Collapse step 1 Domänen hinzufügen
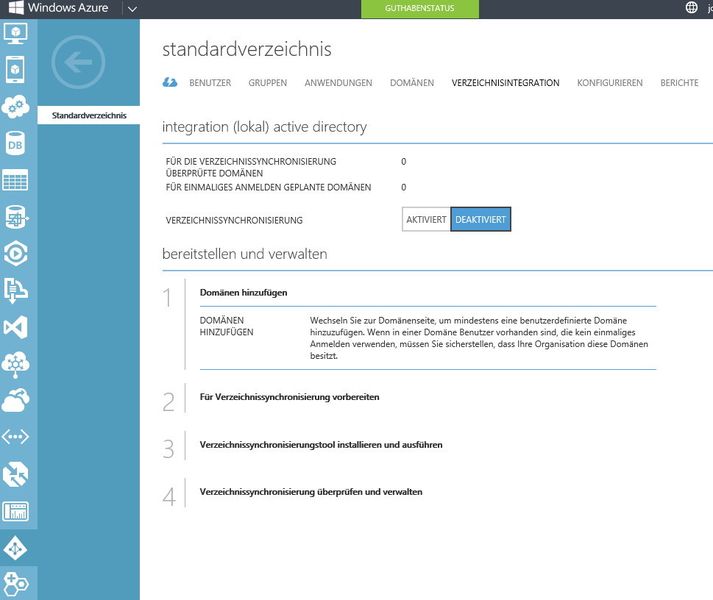The image size is (713, 600). (x=243, y=292)
